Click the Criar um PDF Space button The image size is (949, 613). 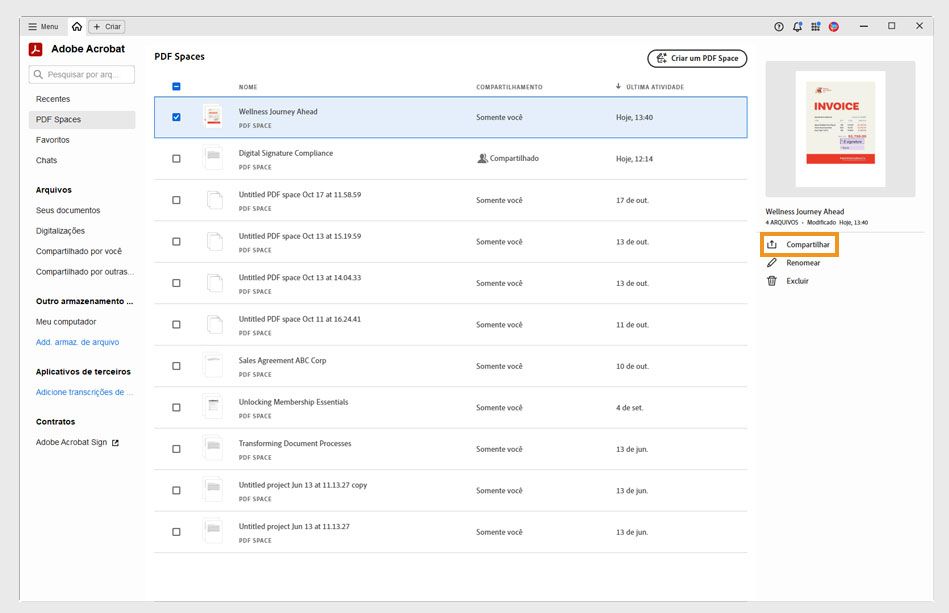[699, 58]
